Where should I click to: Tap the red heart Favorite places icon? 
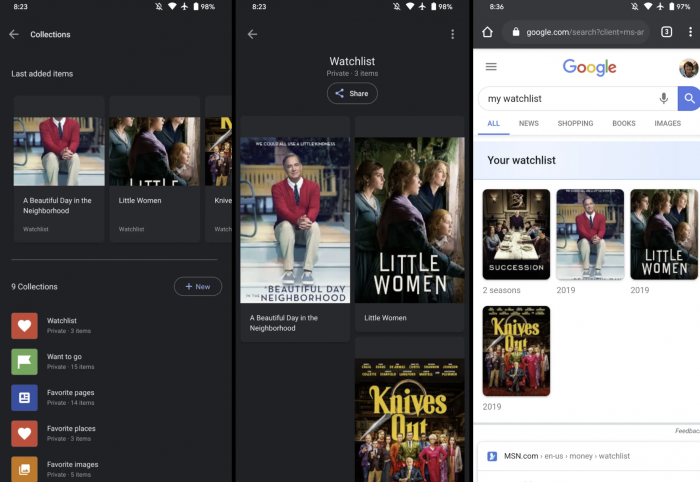[x=25, y=433]
